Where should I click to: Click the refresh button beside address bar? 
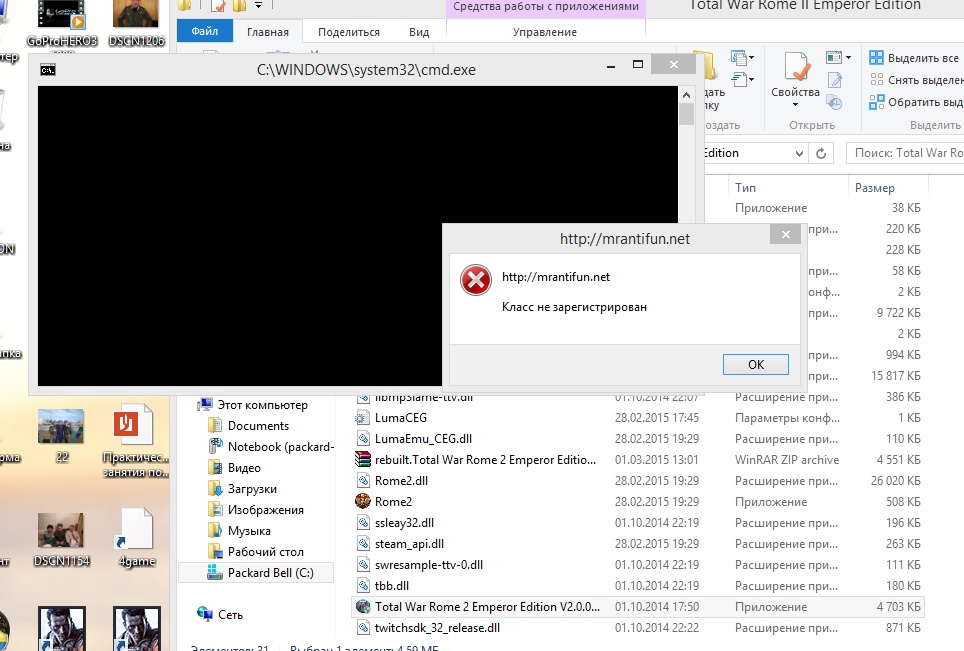point(821,153)
